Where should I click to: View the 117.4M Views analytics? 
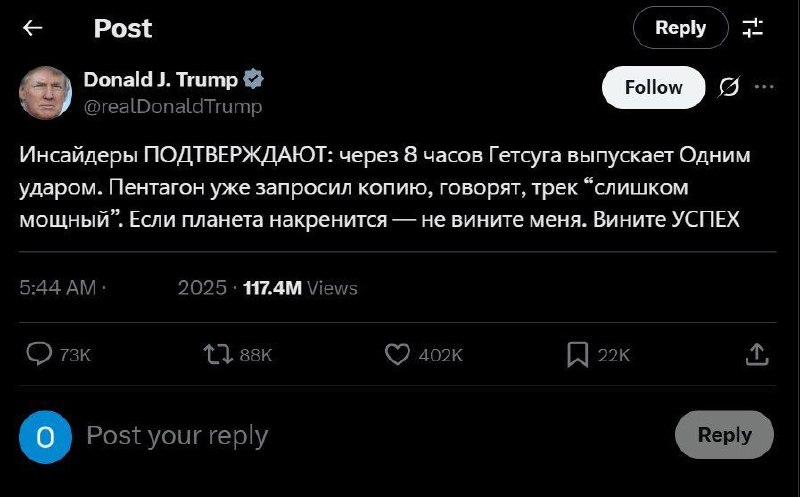point(301,288)
